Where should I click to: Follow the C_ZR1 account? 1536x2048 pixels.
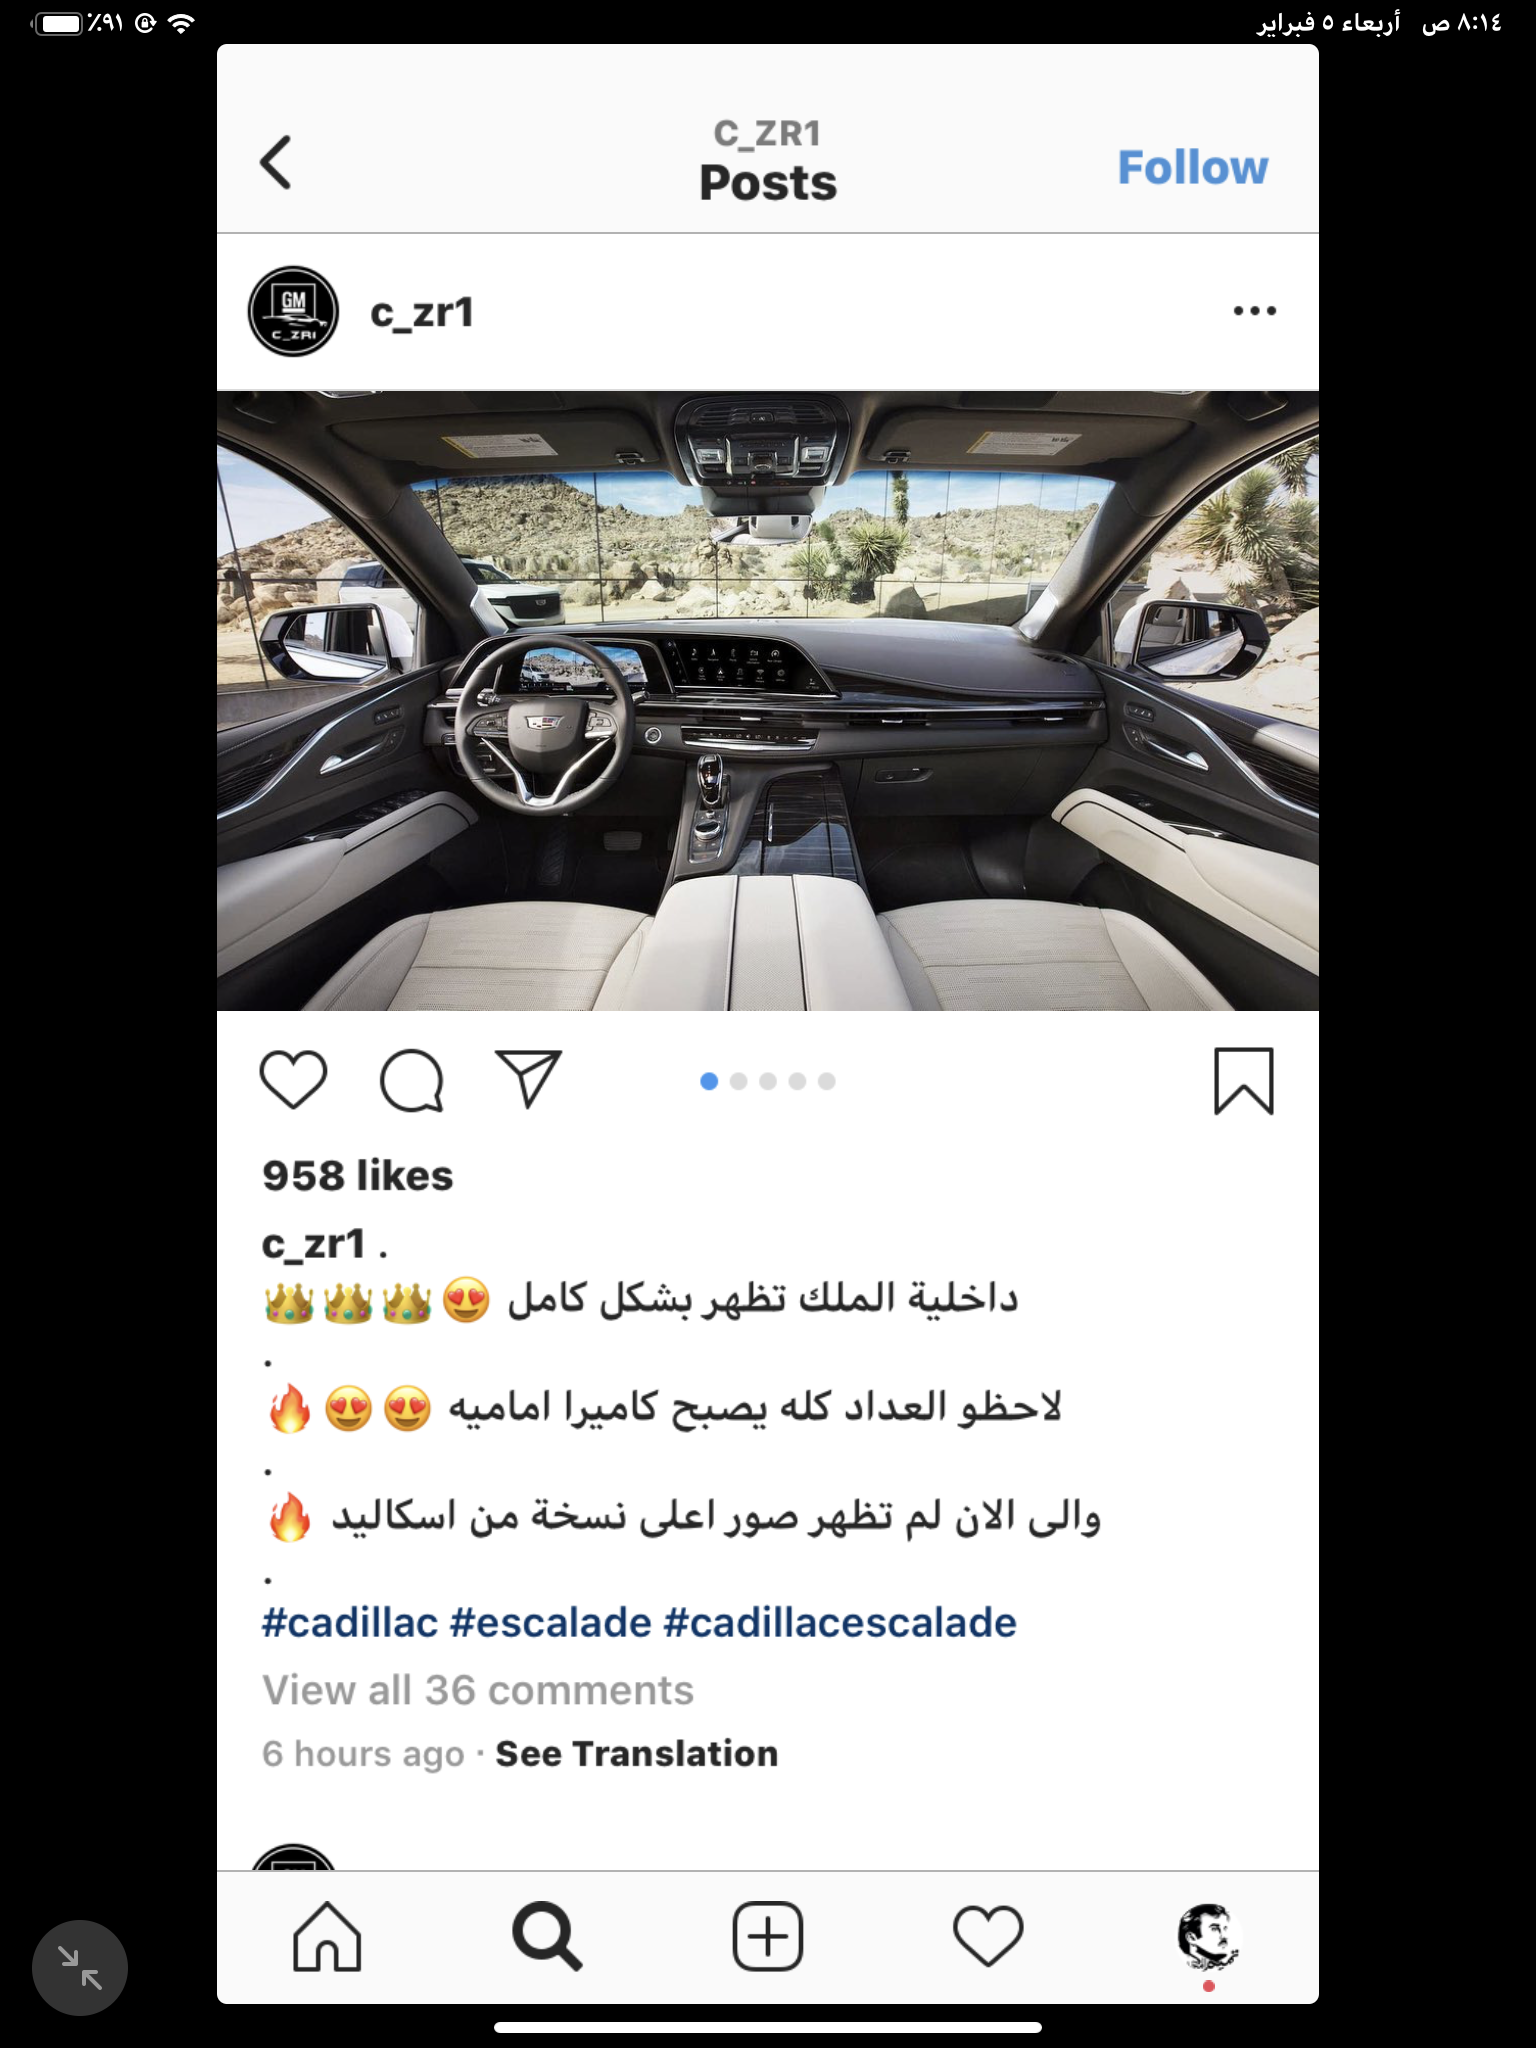pos(1192,167)
